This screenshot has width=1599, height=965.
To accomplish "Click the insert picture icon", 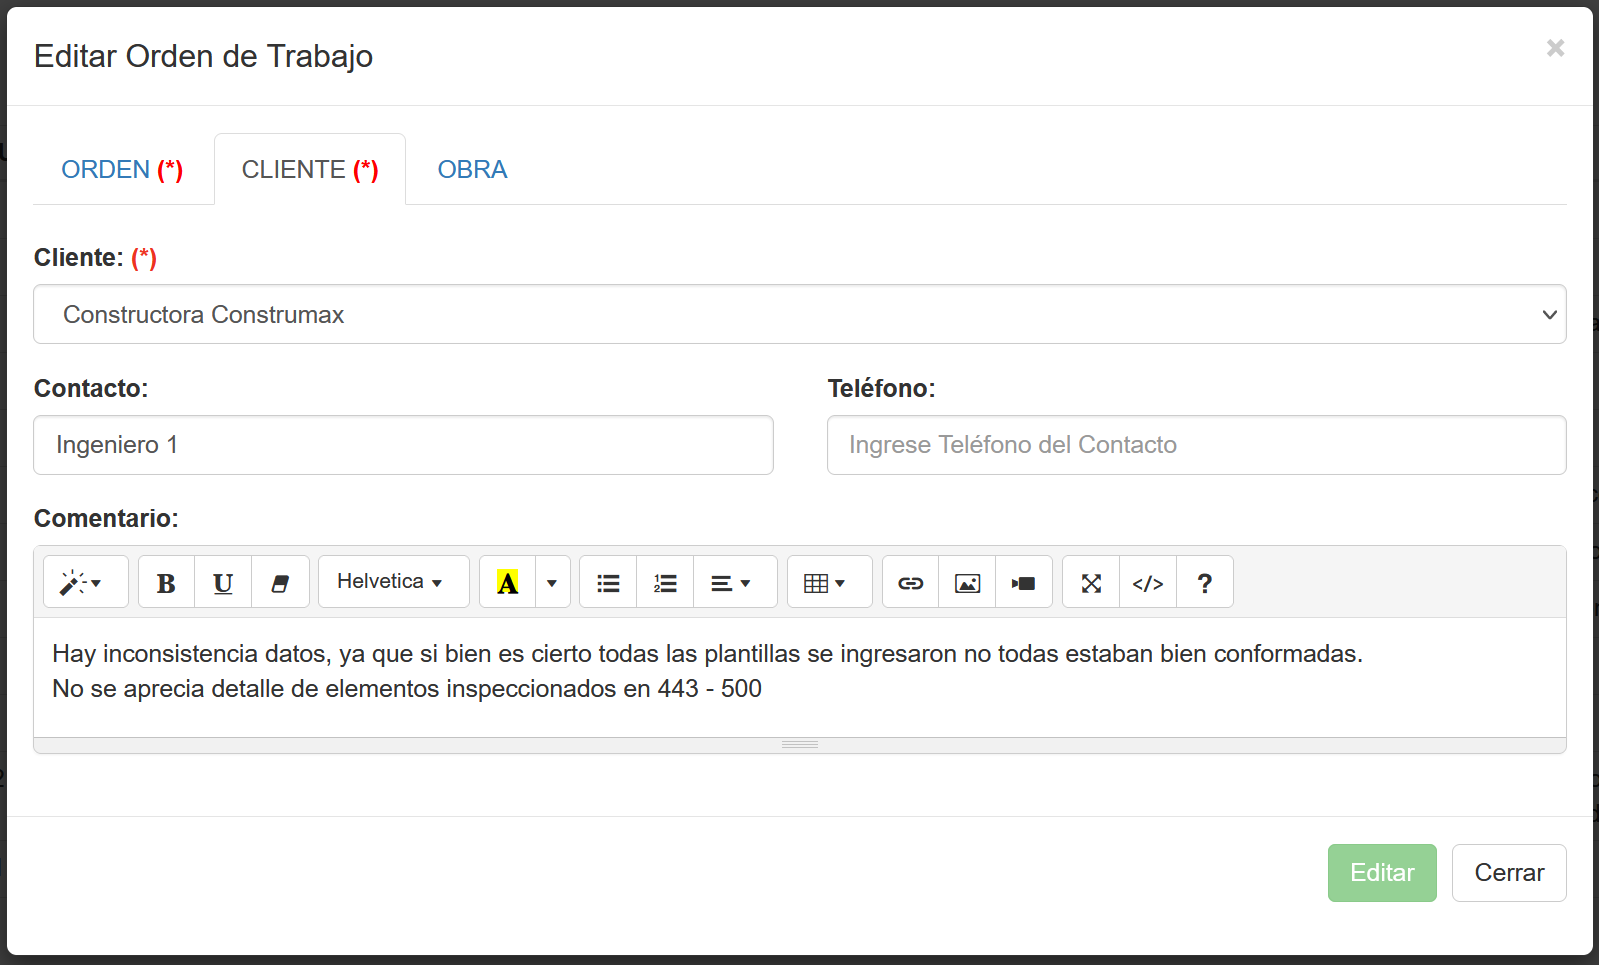I will [967, 583].
